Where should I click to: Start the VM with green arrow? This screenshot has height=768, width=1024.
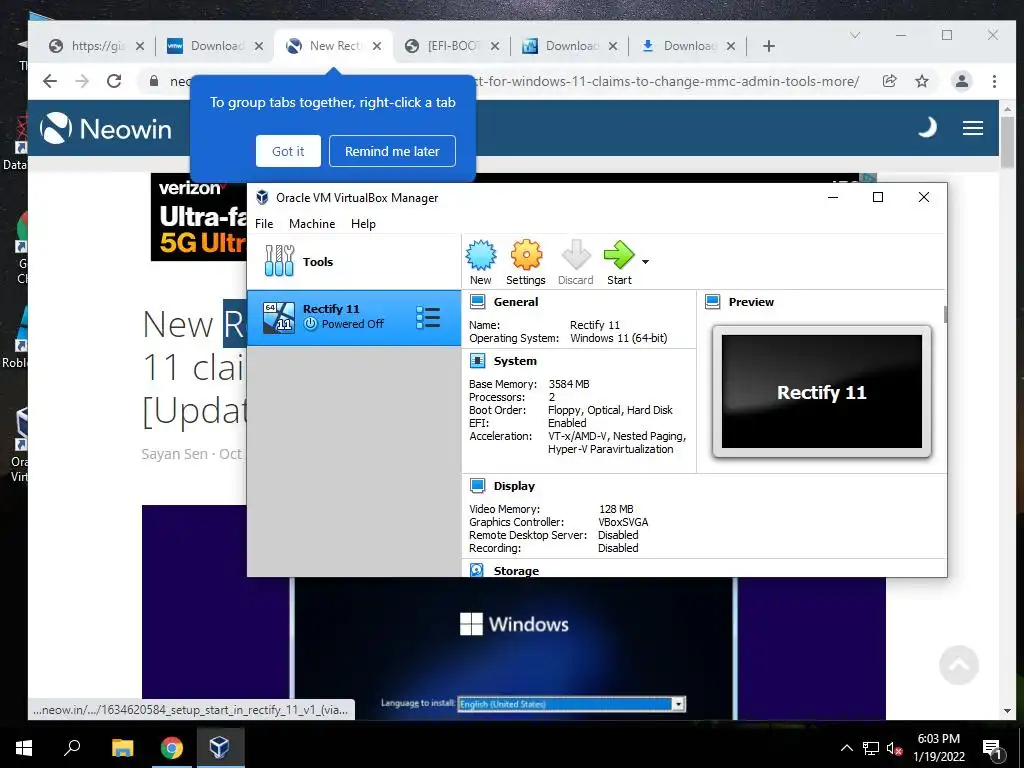tap(619, 263)
